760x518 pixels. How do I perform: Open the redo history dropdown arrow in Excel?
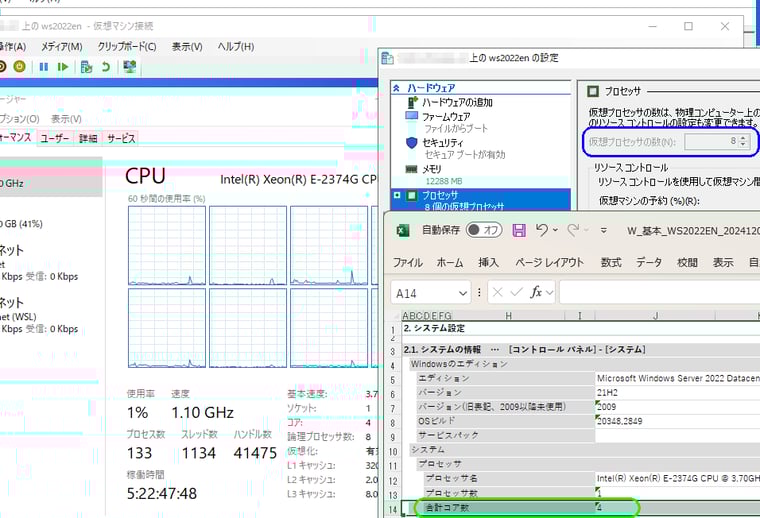[x=586, y=230]
